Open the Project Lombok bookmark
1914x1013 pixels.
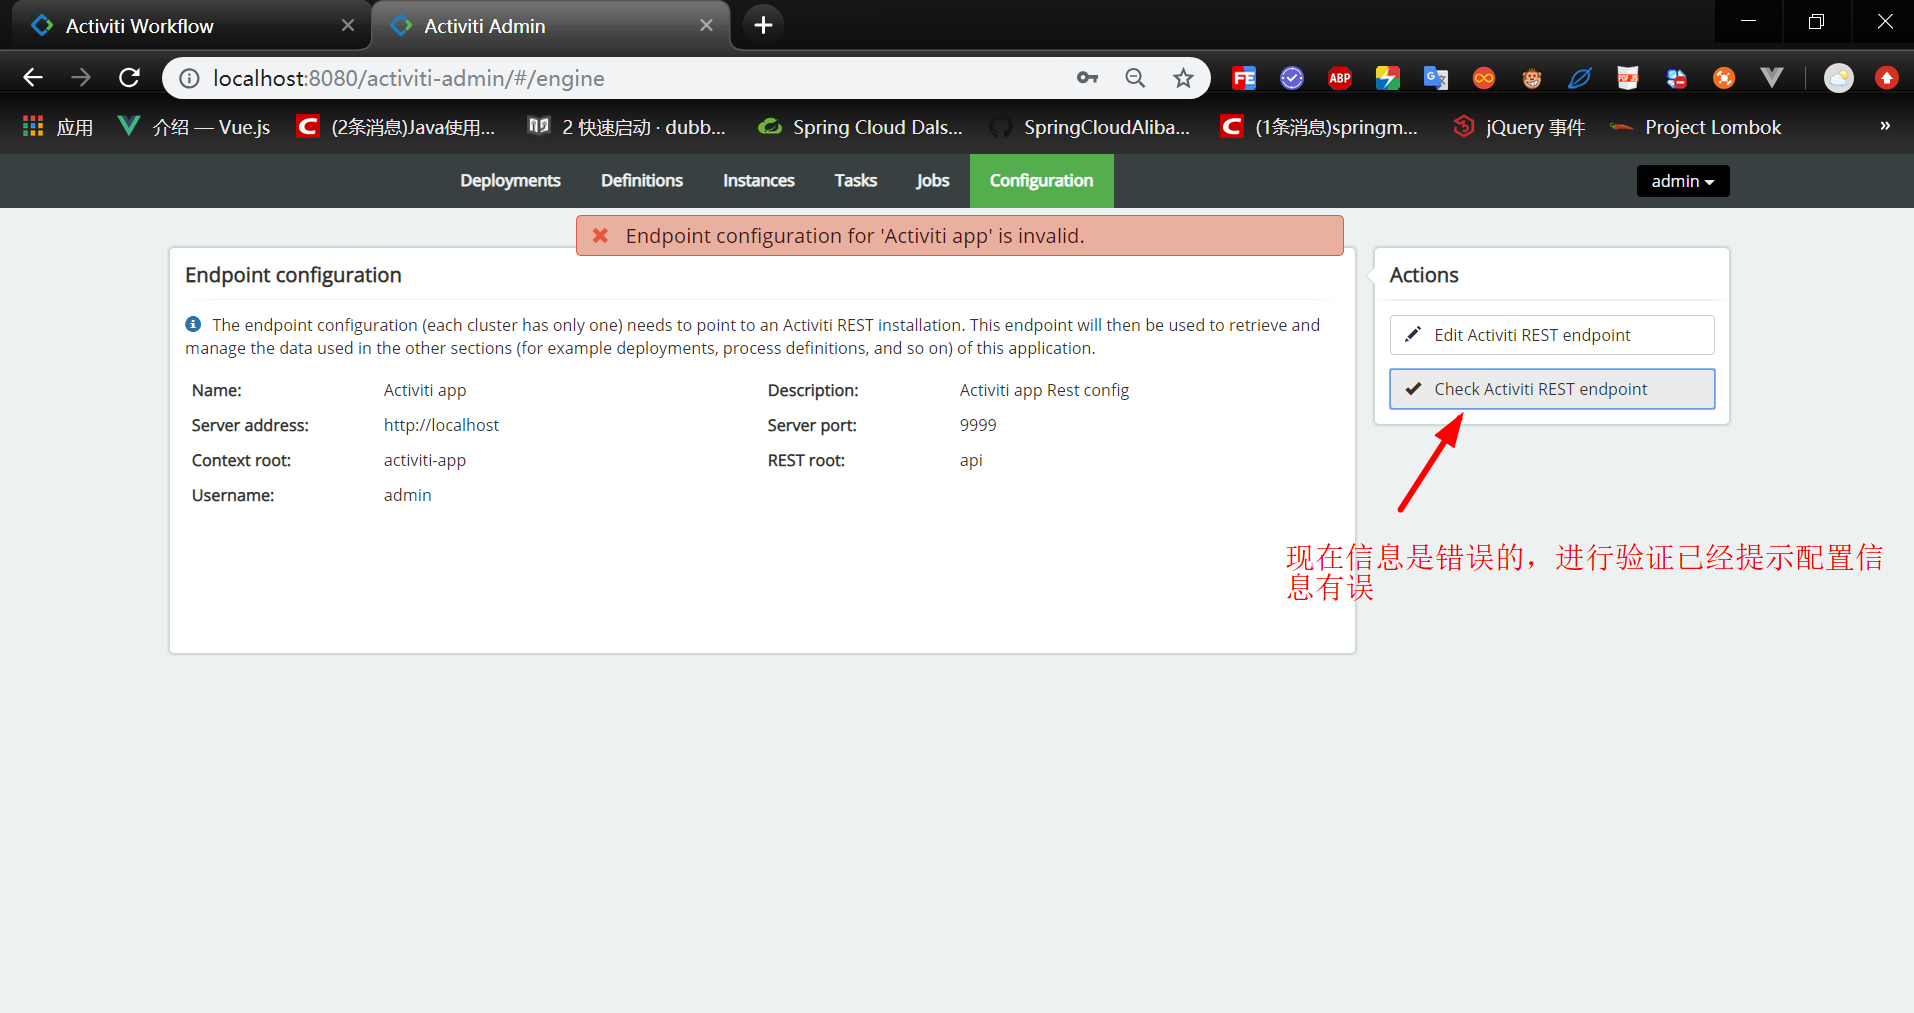1696,127
